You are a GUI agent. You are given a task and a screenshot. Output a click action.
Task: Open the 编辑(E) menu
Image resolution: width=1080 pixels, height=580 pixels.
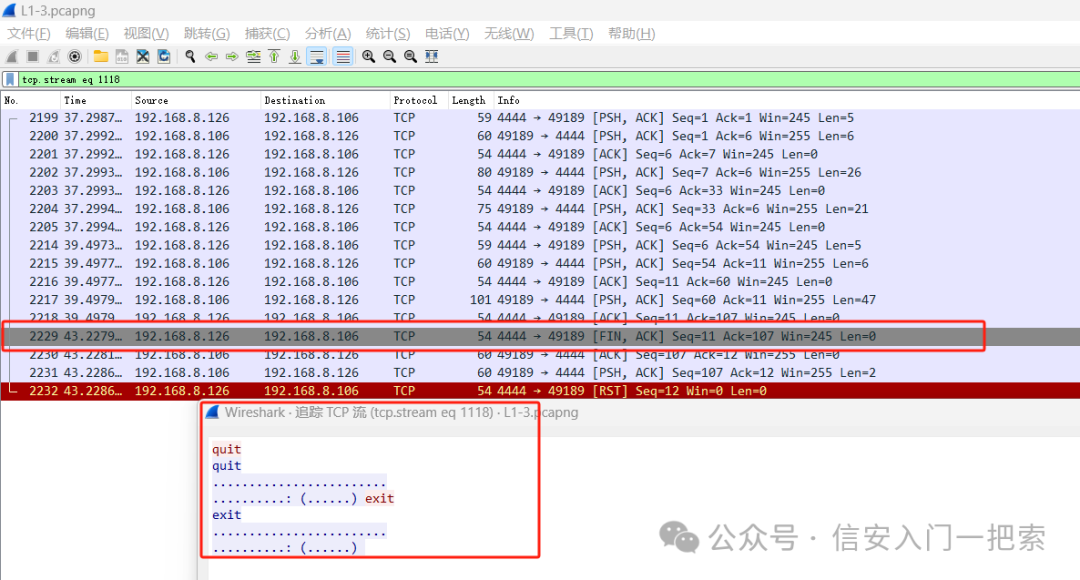(87, 33)
